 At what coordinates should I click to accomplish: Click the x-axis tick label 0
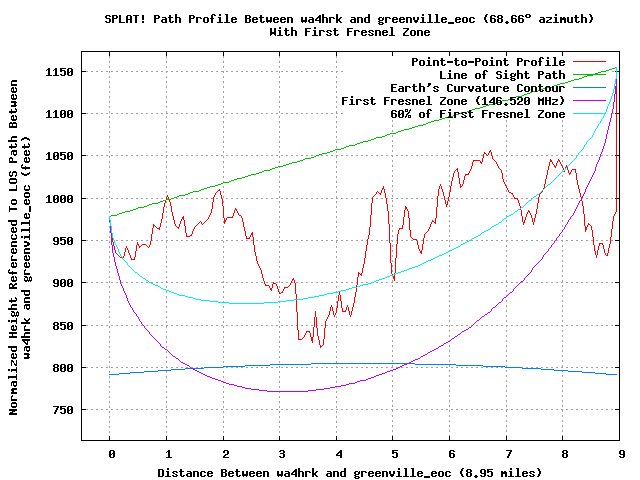pos(112,454)
